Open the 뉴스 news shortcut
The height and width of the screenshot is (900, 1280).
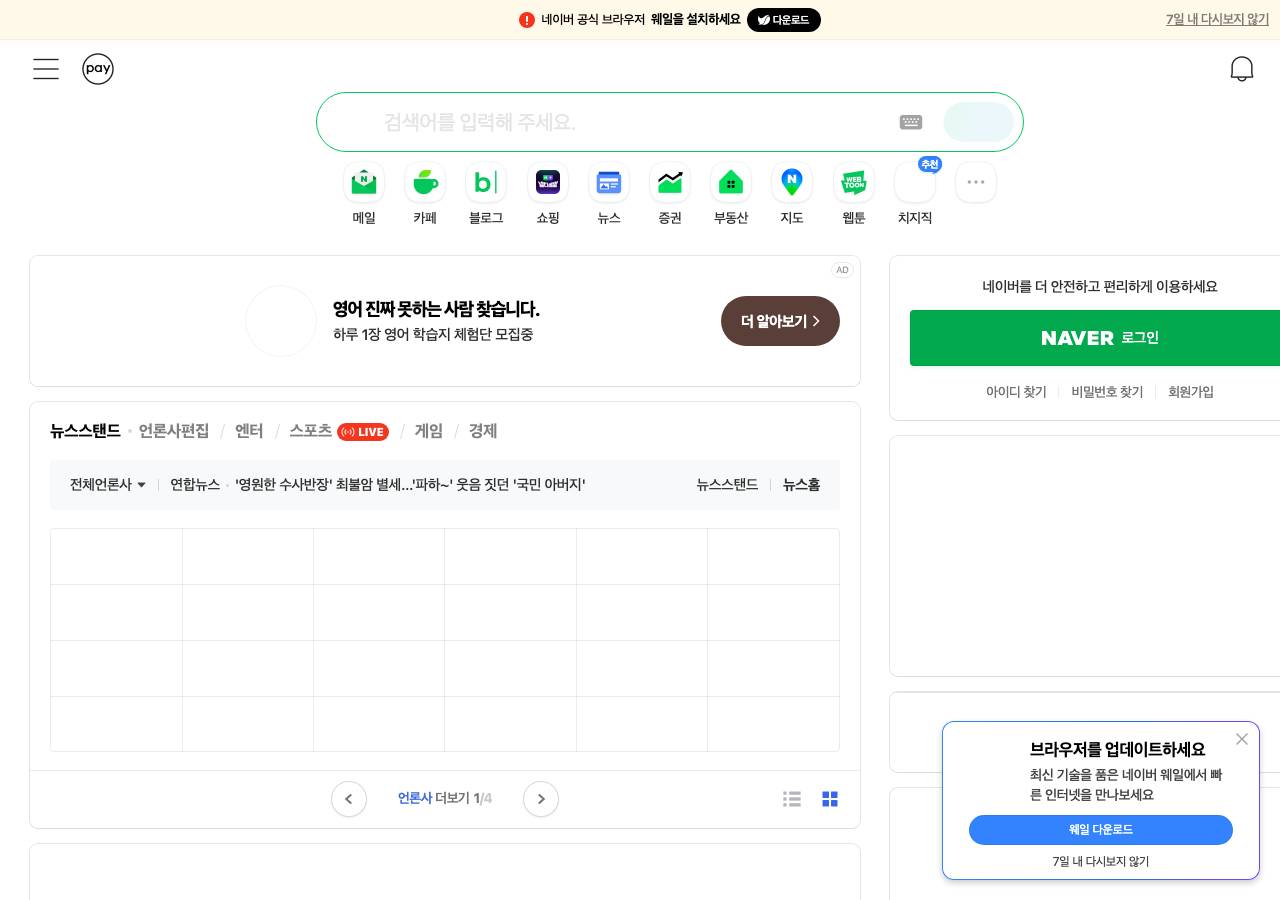[609, 196]
